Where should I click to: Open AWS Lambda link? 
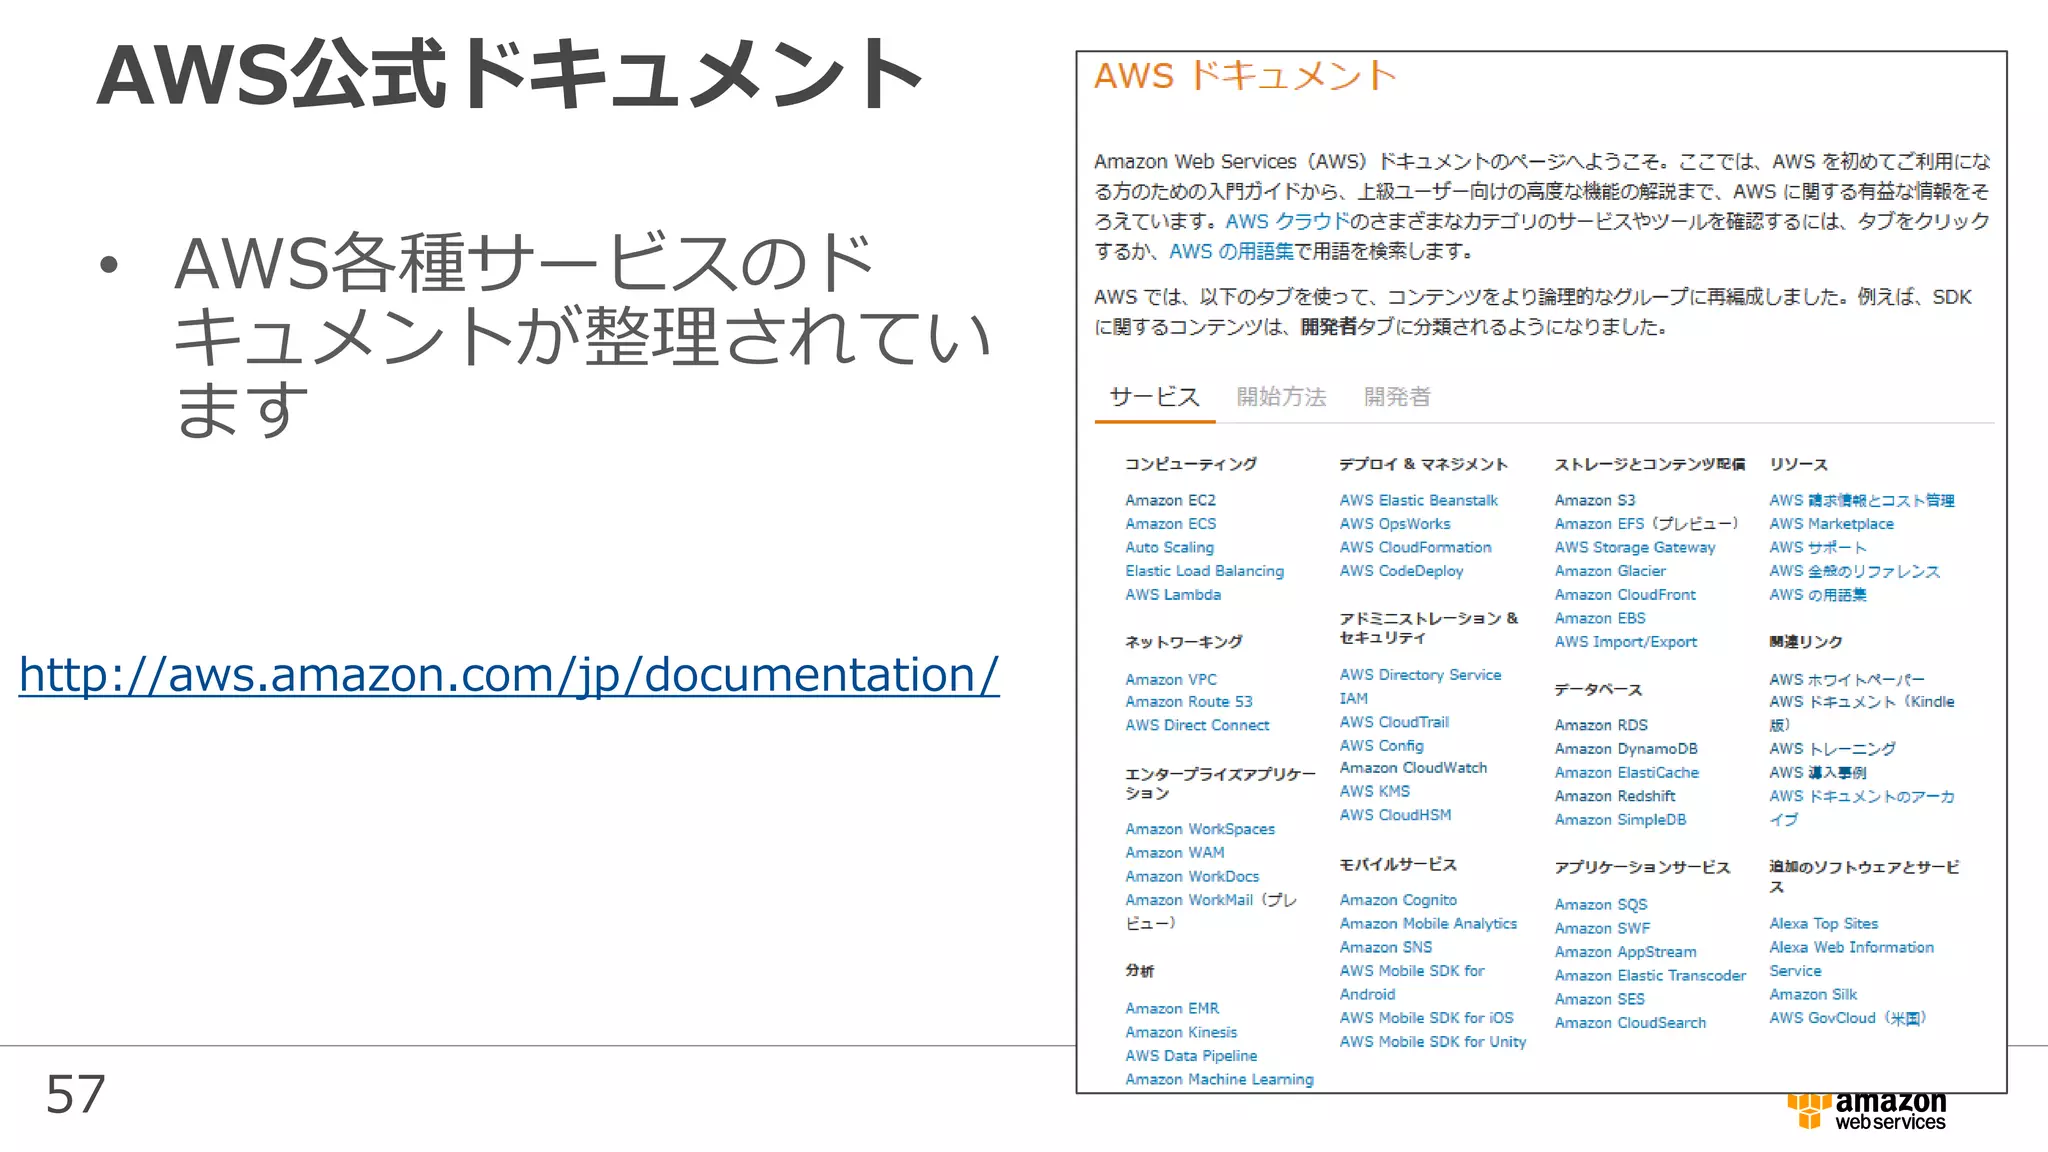pyautogui.click(x=1173, y=595)
